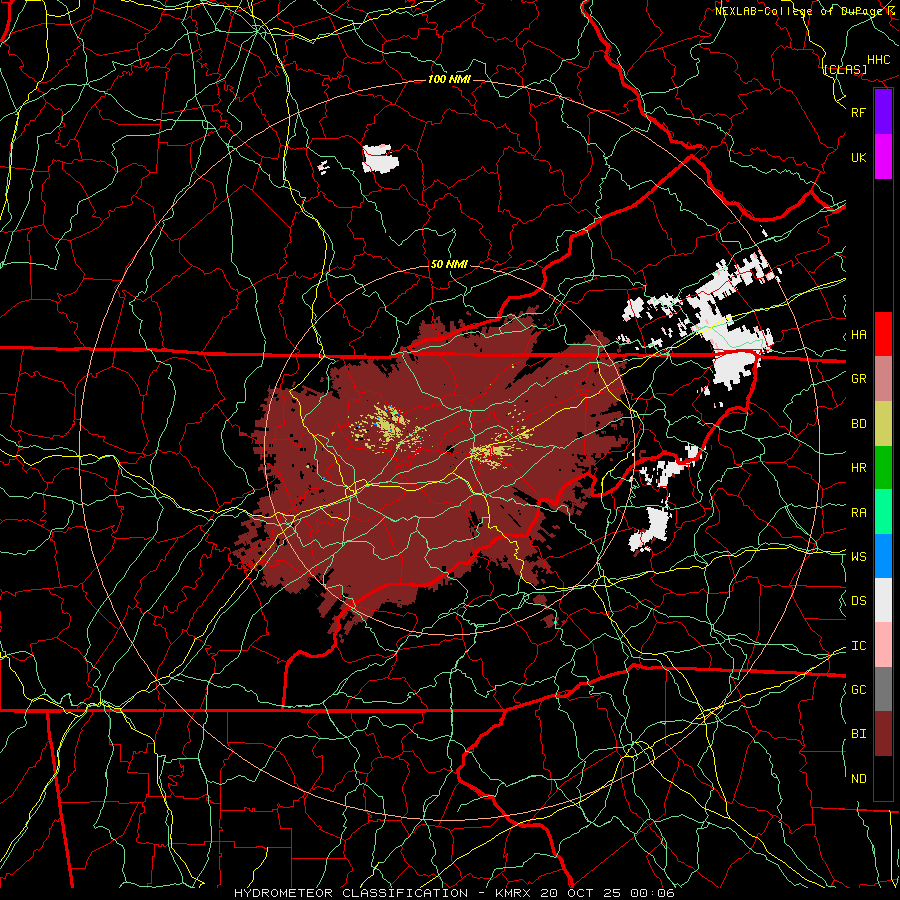Select the white DS legend swatch
This screenshot has height=900, width=900.
(x=883, y=600)
